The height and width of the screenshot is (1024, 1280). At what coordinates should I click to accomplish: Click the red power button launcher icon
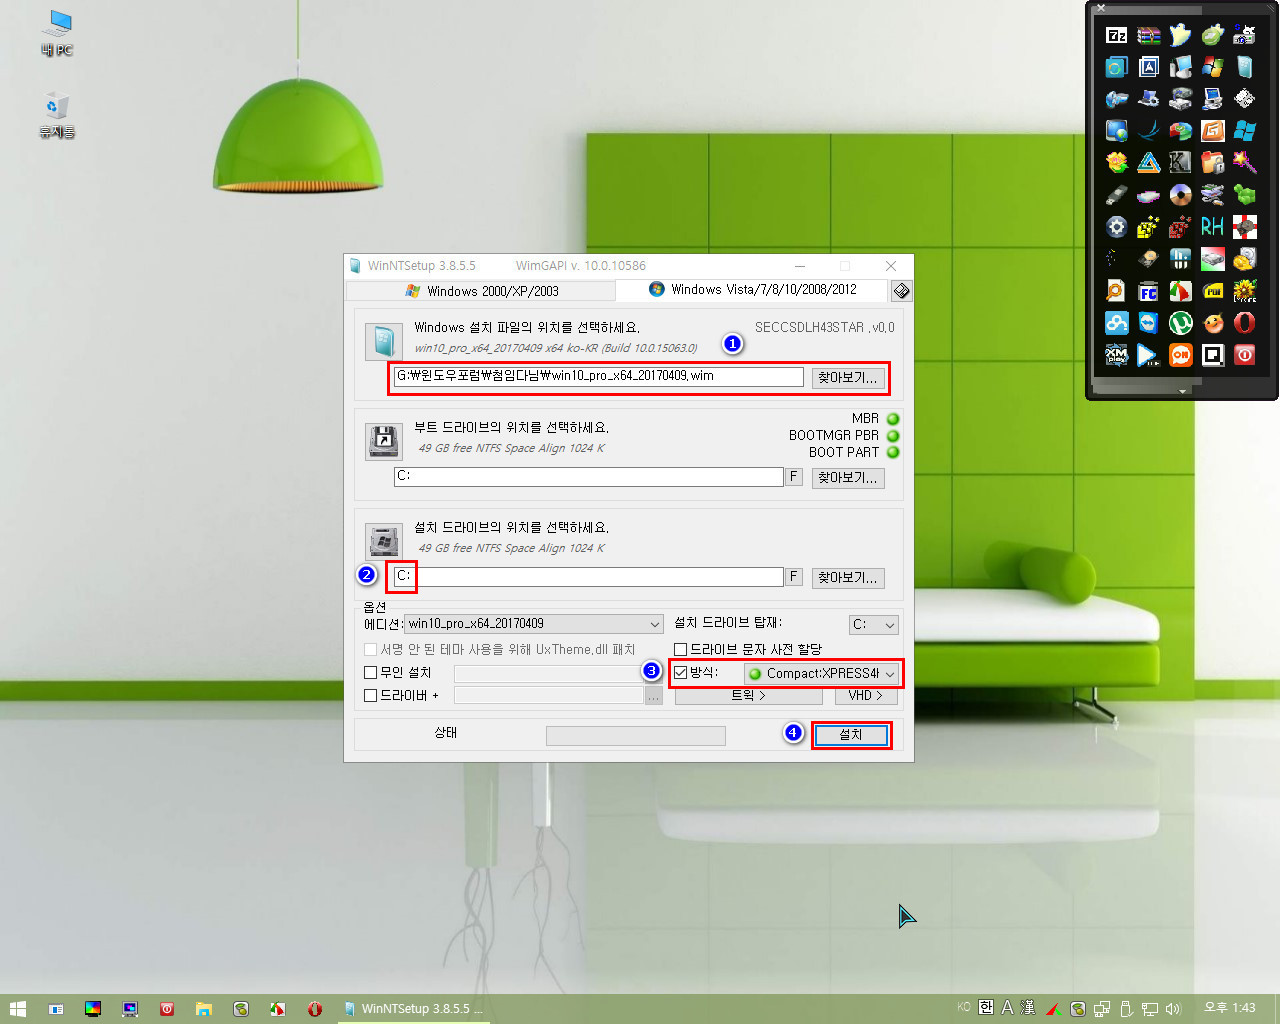click(1245, 355)
